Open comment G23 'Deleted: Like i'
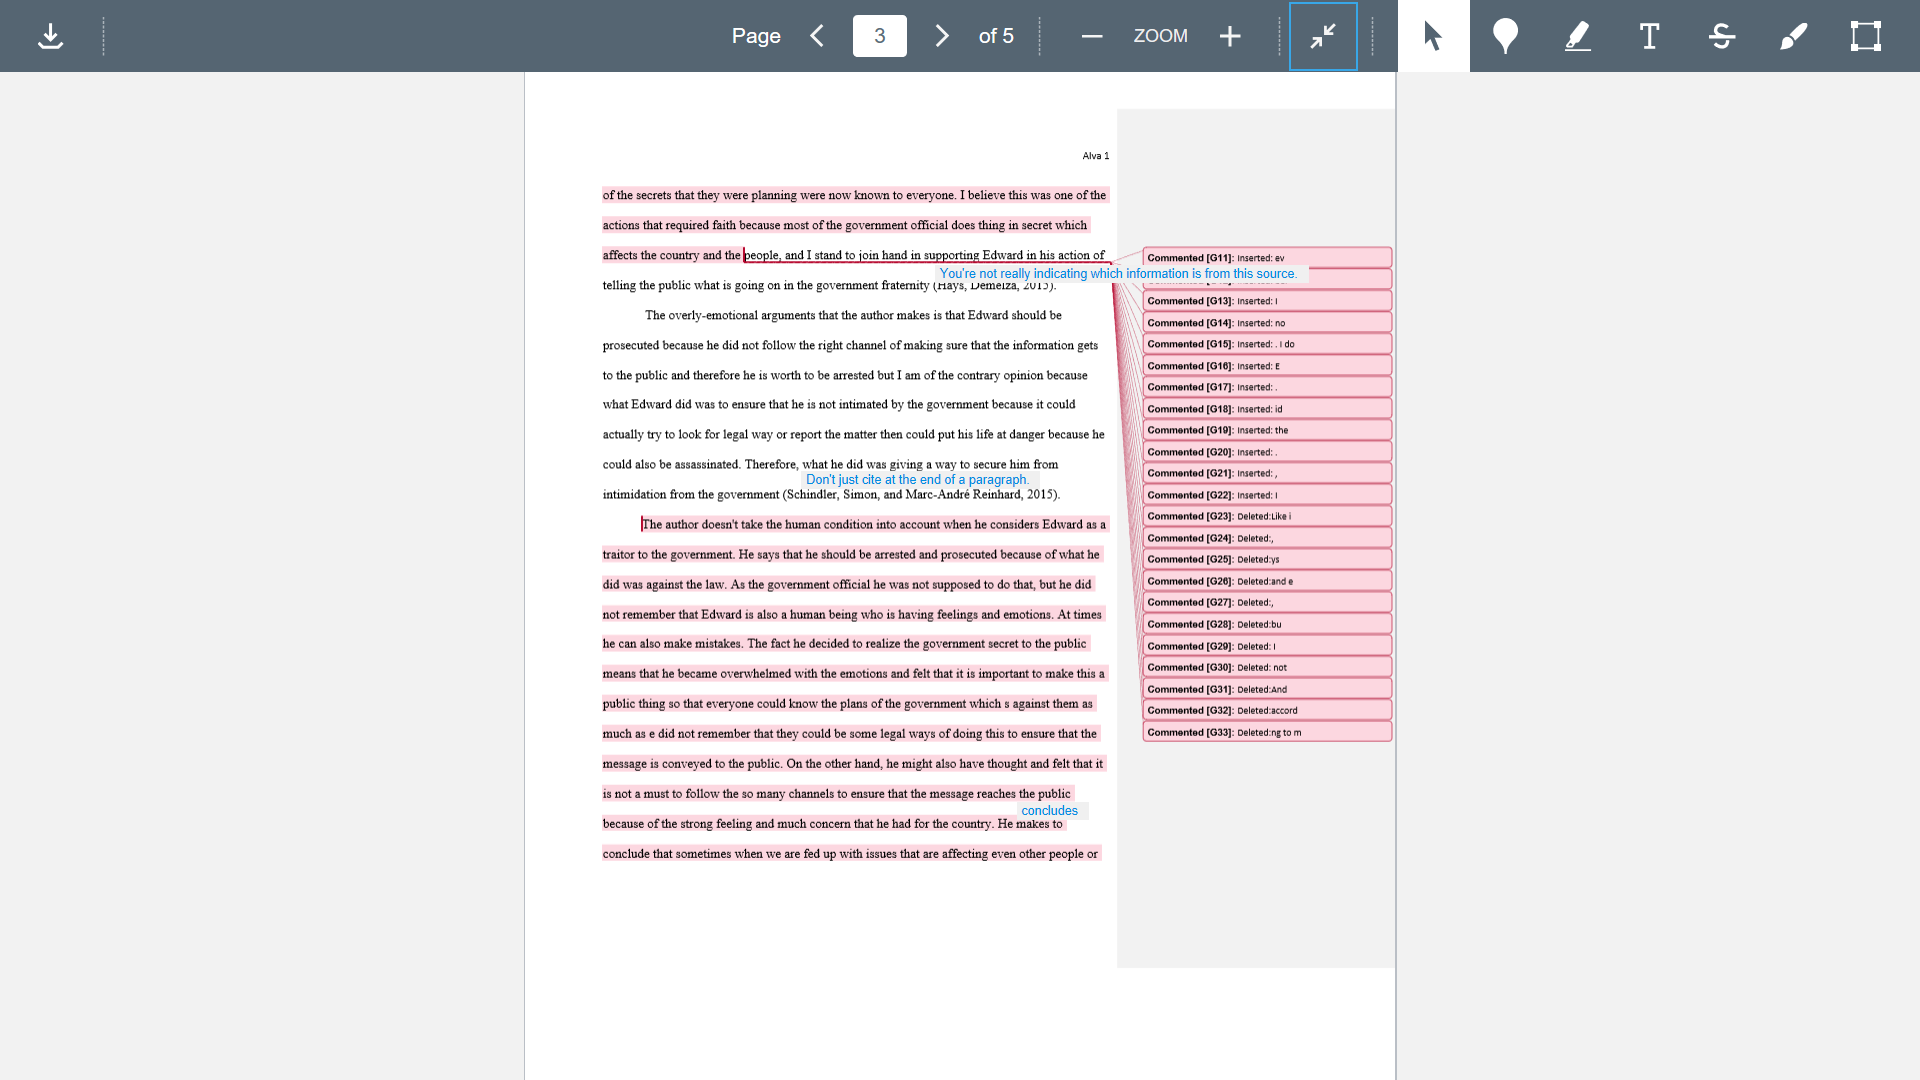The height and width of the screenshot is (1080, 1920). point(1267,516)
